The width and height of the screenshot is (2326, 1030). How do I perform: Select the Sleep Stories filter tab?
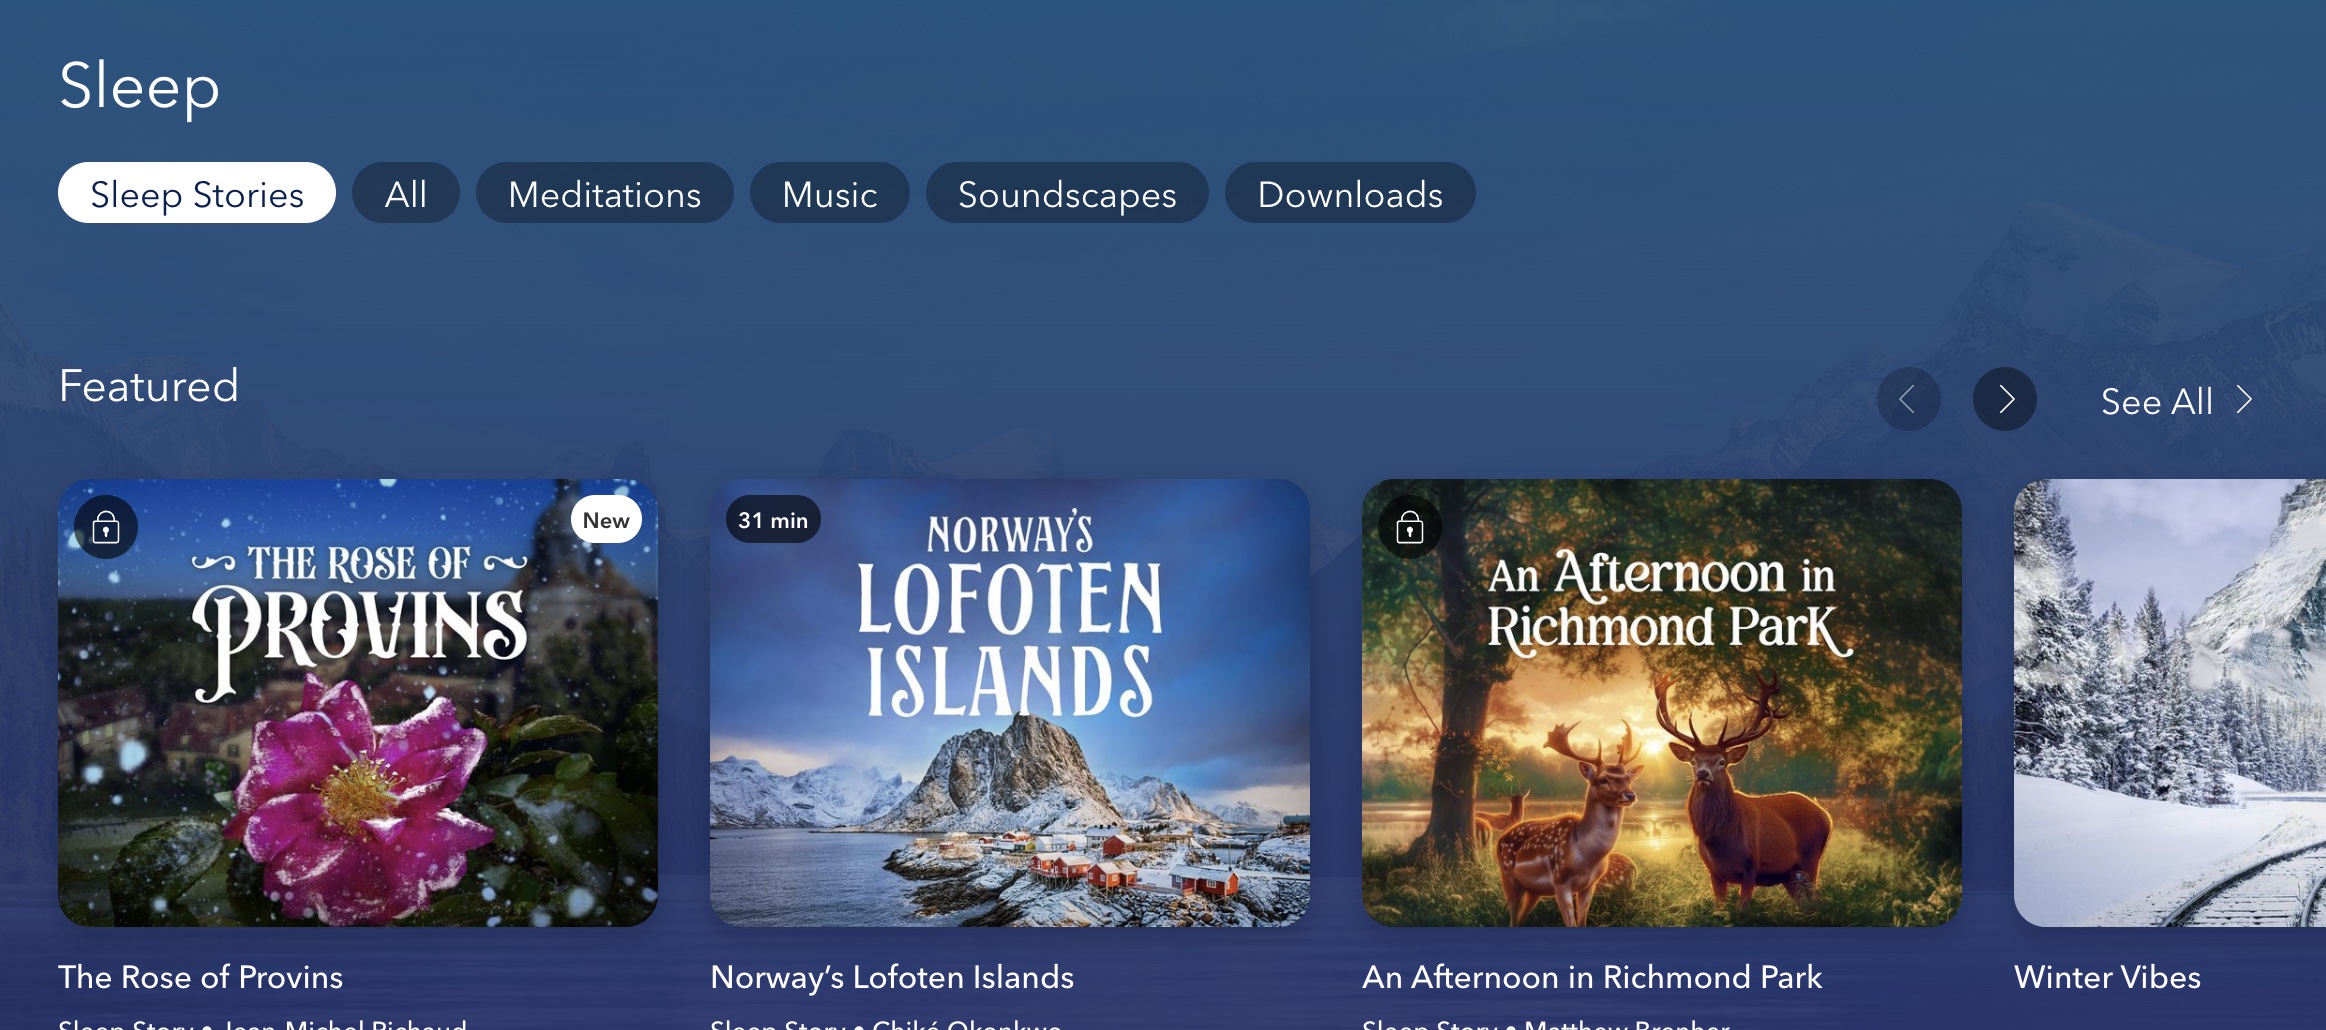click(x=197, y=193)
